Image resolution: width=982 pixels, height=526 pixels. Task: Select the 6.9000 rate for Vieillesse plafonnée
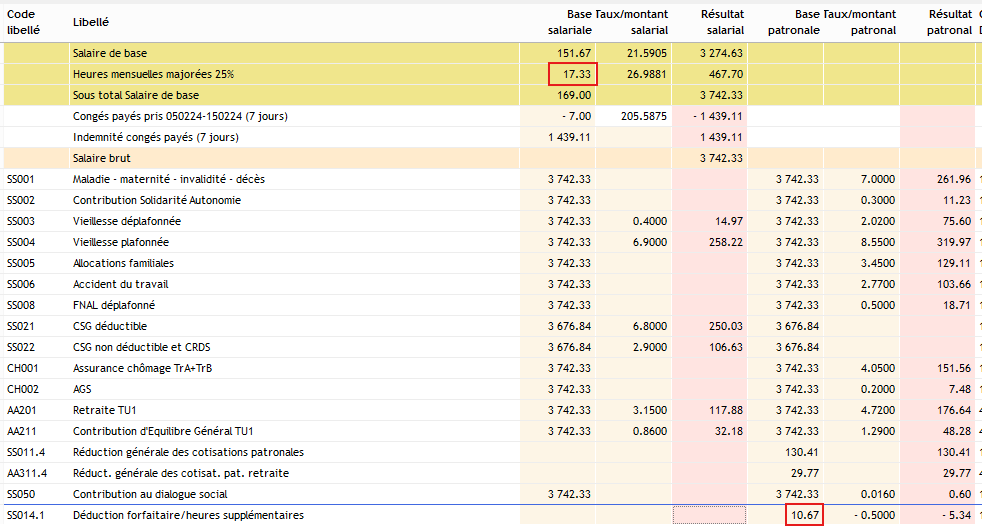point(648,242)
